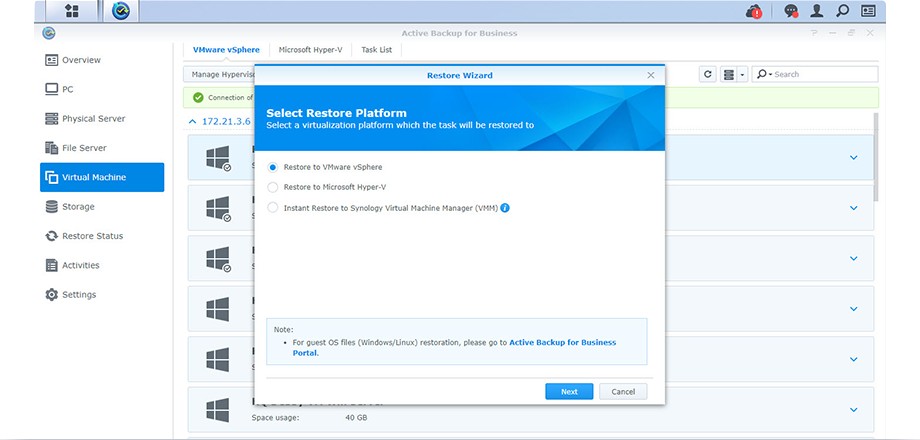Viewport: 920px width, 440px height.
Task: Click the 40 GB space usage value
Action: tap(356, 418)
